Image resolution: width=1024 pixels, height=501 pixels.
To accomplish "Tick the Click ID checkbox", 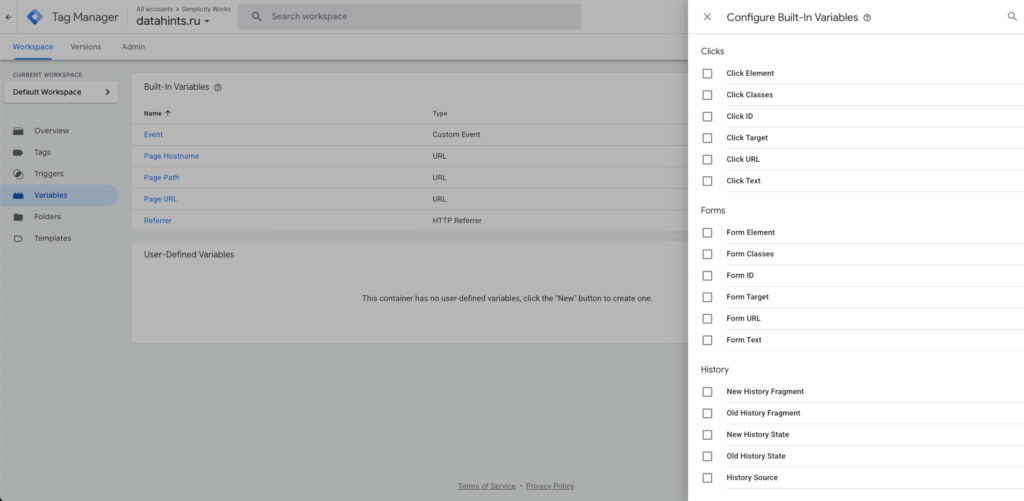I will (x=707, y=117).
